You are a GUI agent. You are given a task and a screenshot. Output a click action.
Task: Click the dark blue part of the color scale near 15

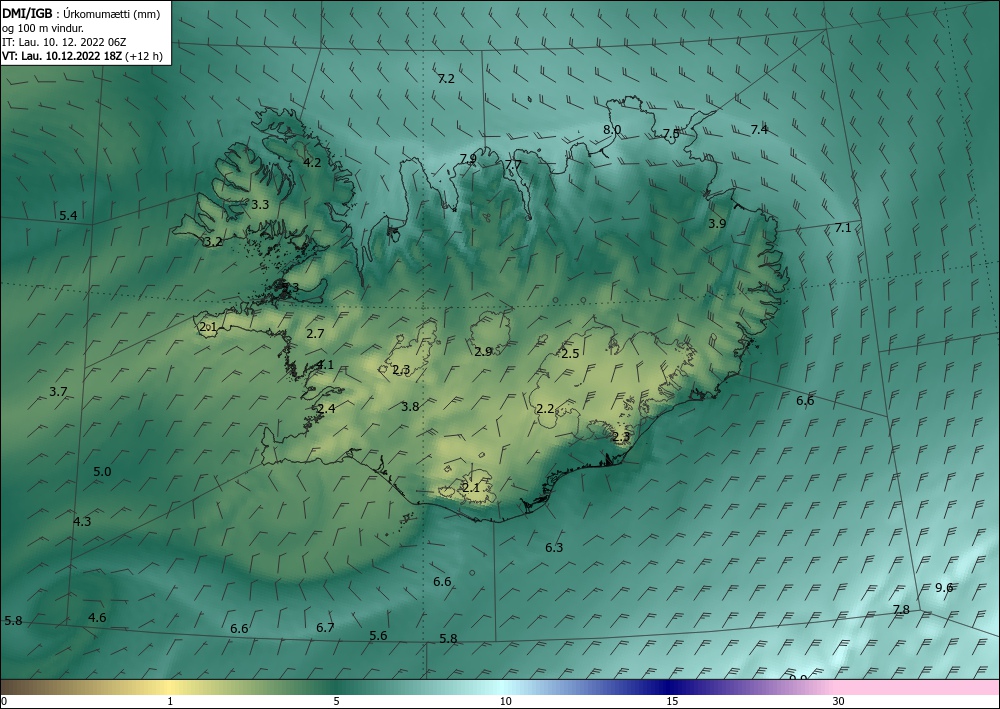pos(668,687)
